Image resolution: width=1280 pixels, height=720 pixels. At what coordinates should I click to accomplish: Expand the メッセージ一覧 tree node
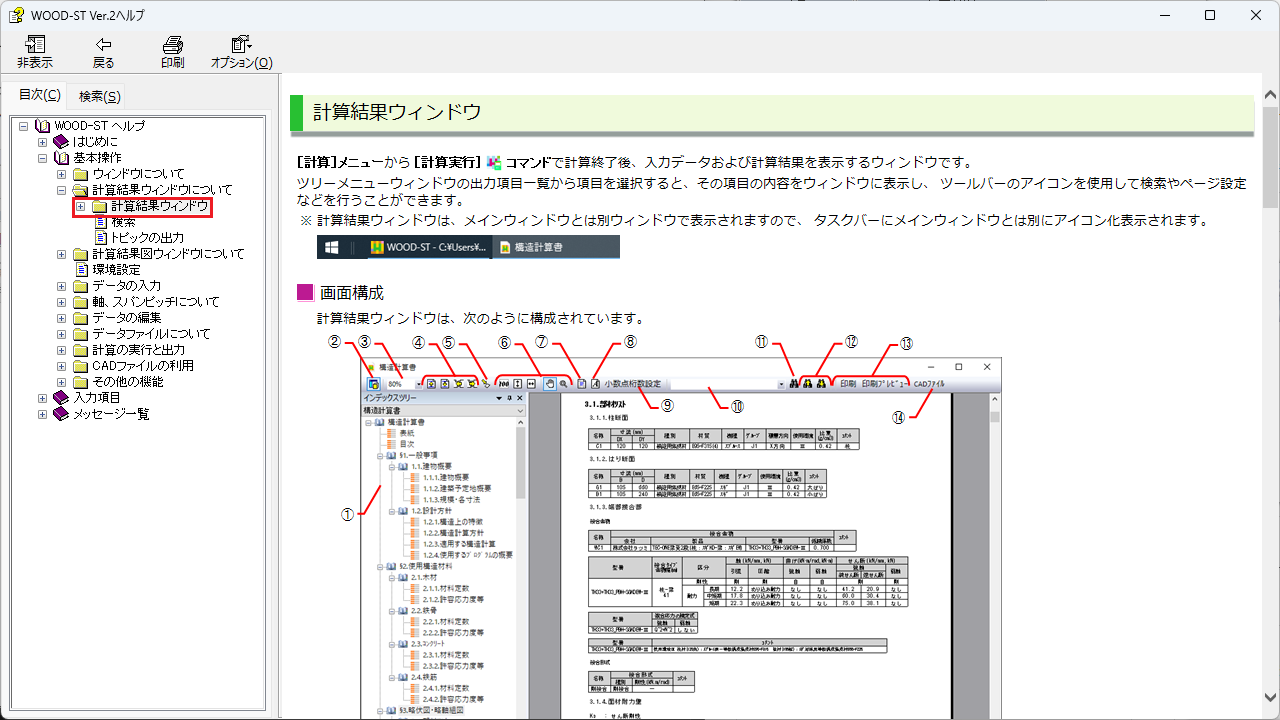[x=43, y=414]
